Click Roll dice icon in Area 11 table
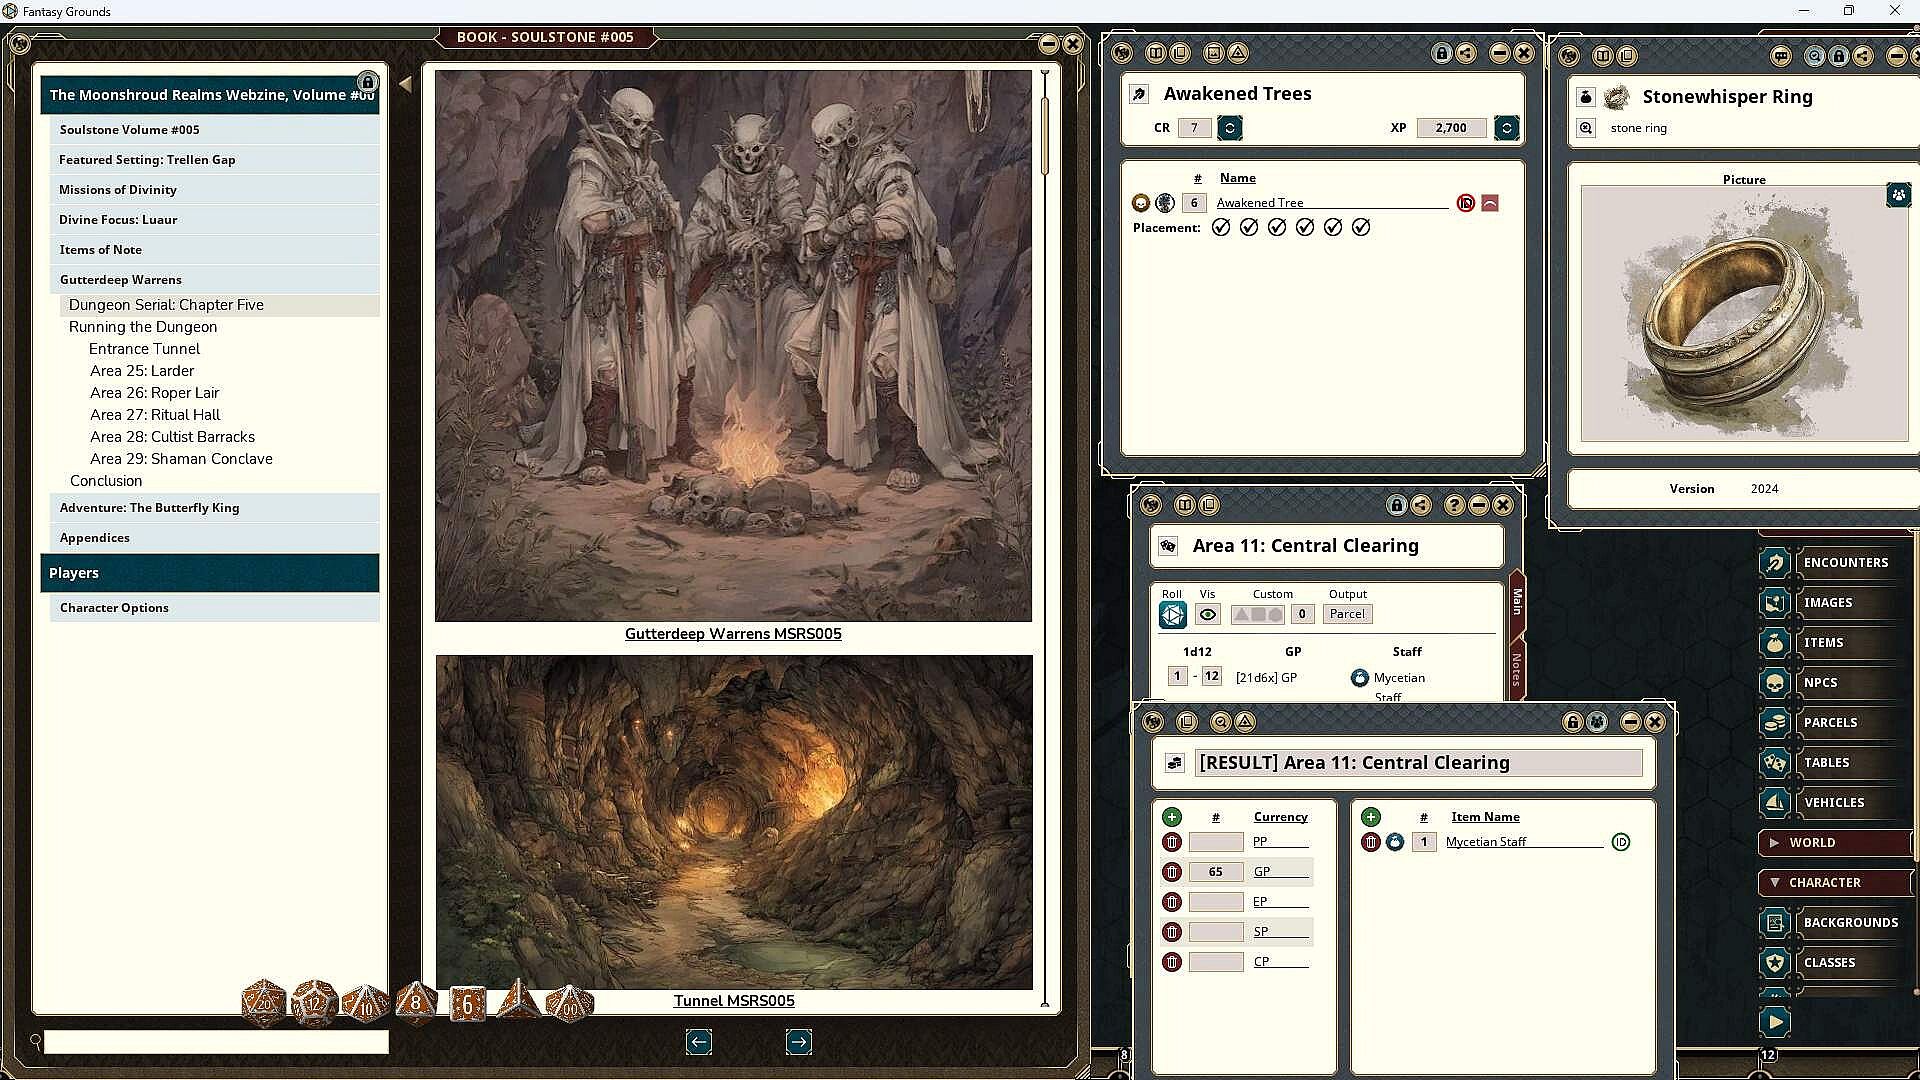1920x1080 pixels. (x=1172, y=614)
